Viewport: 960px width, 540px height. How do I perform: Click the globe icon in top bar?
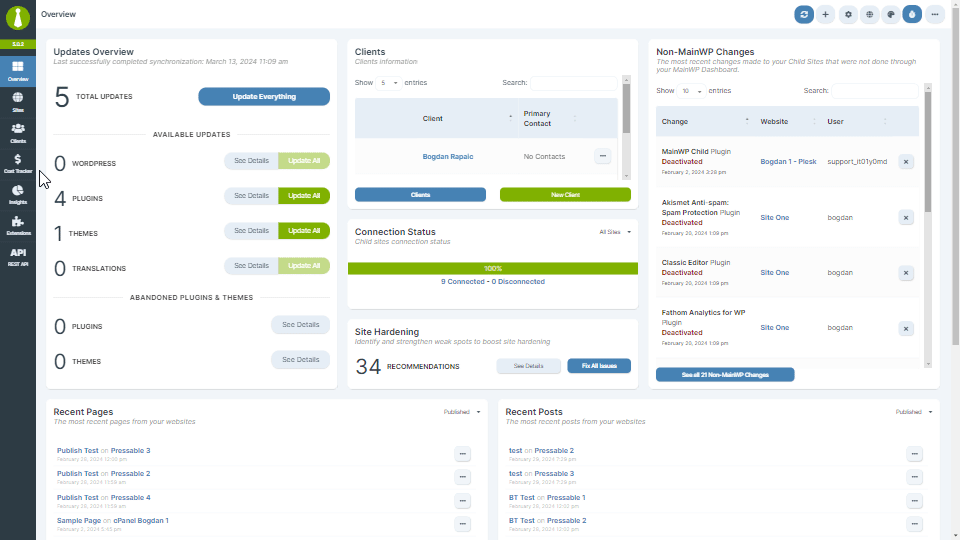click(x=869, y=14)
